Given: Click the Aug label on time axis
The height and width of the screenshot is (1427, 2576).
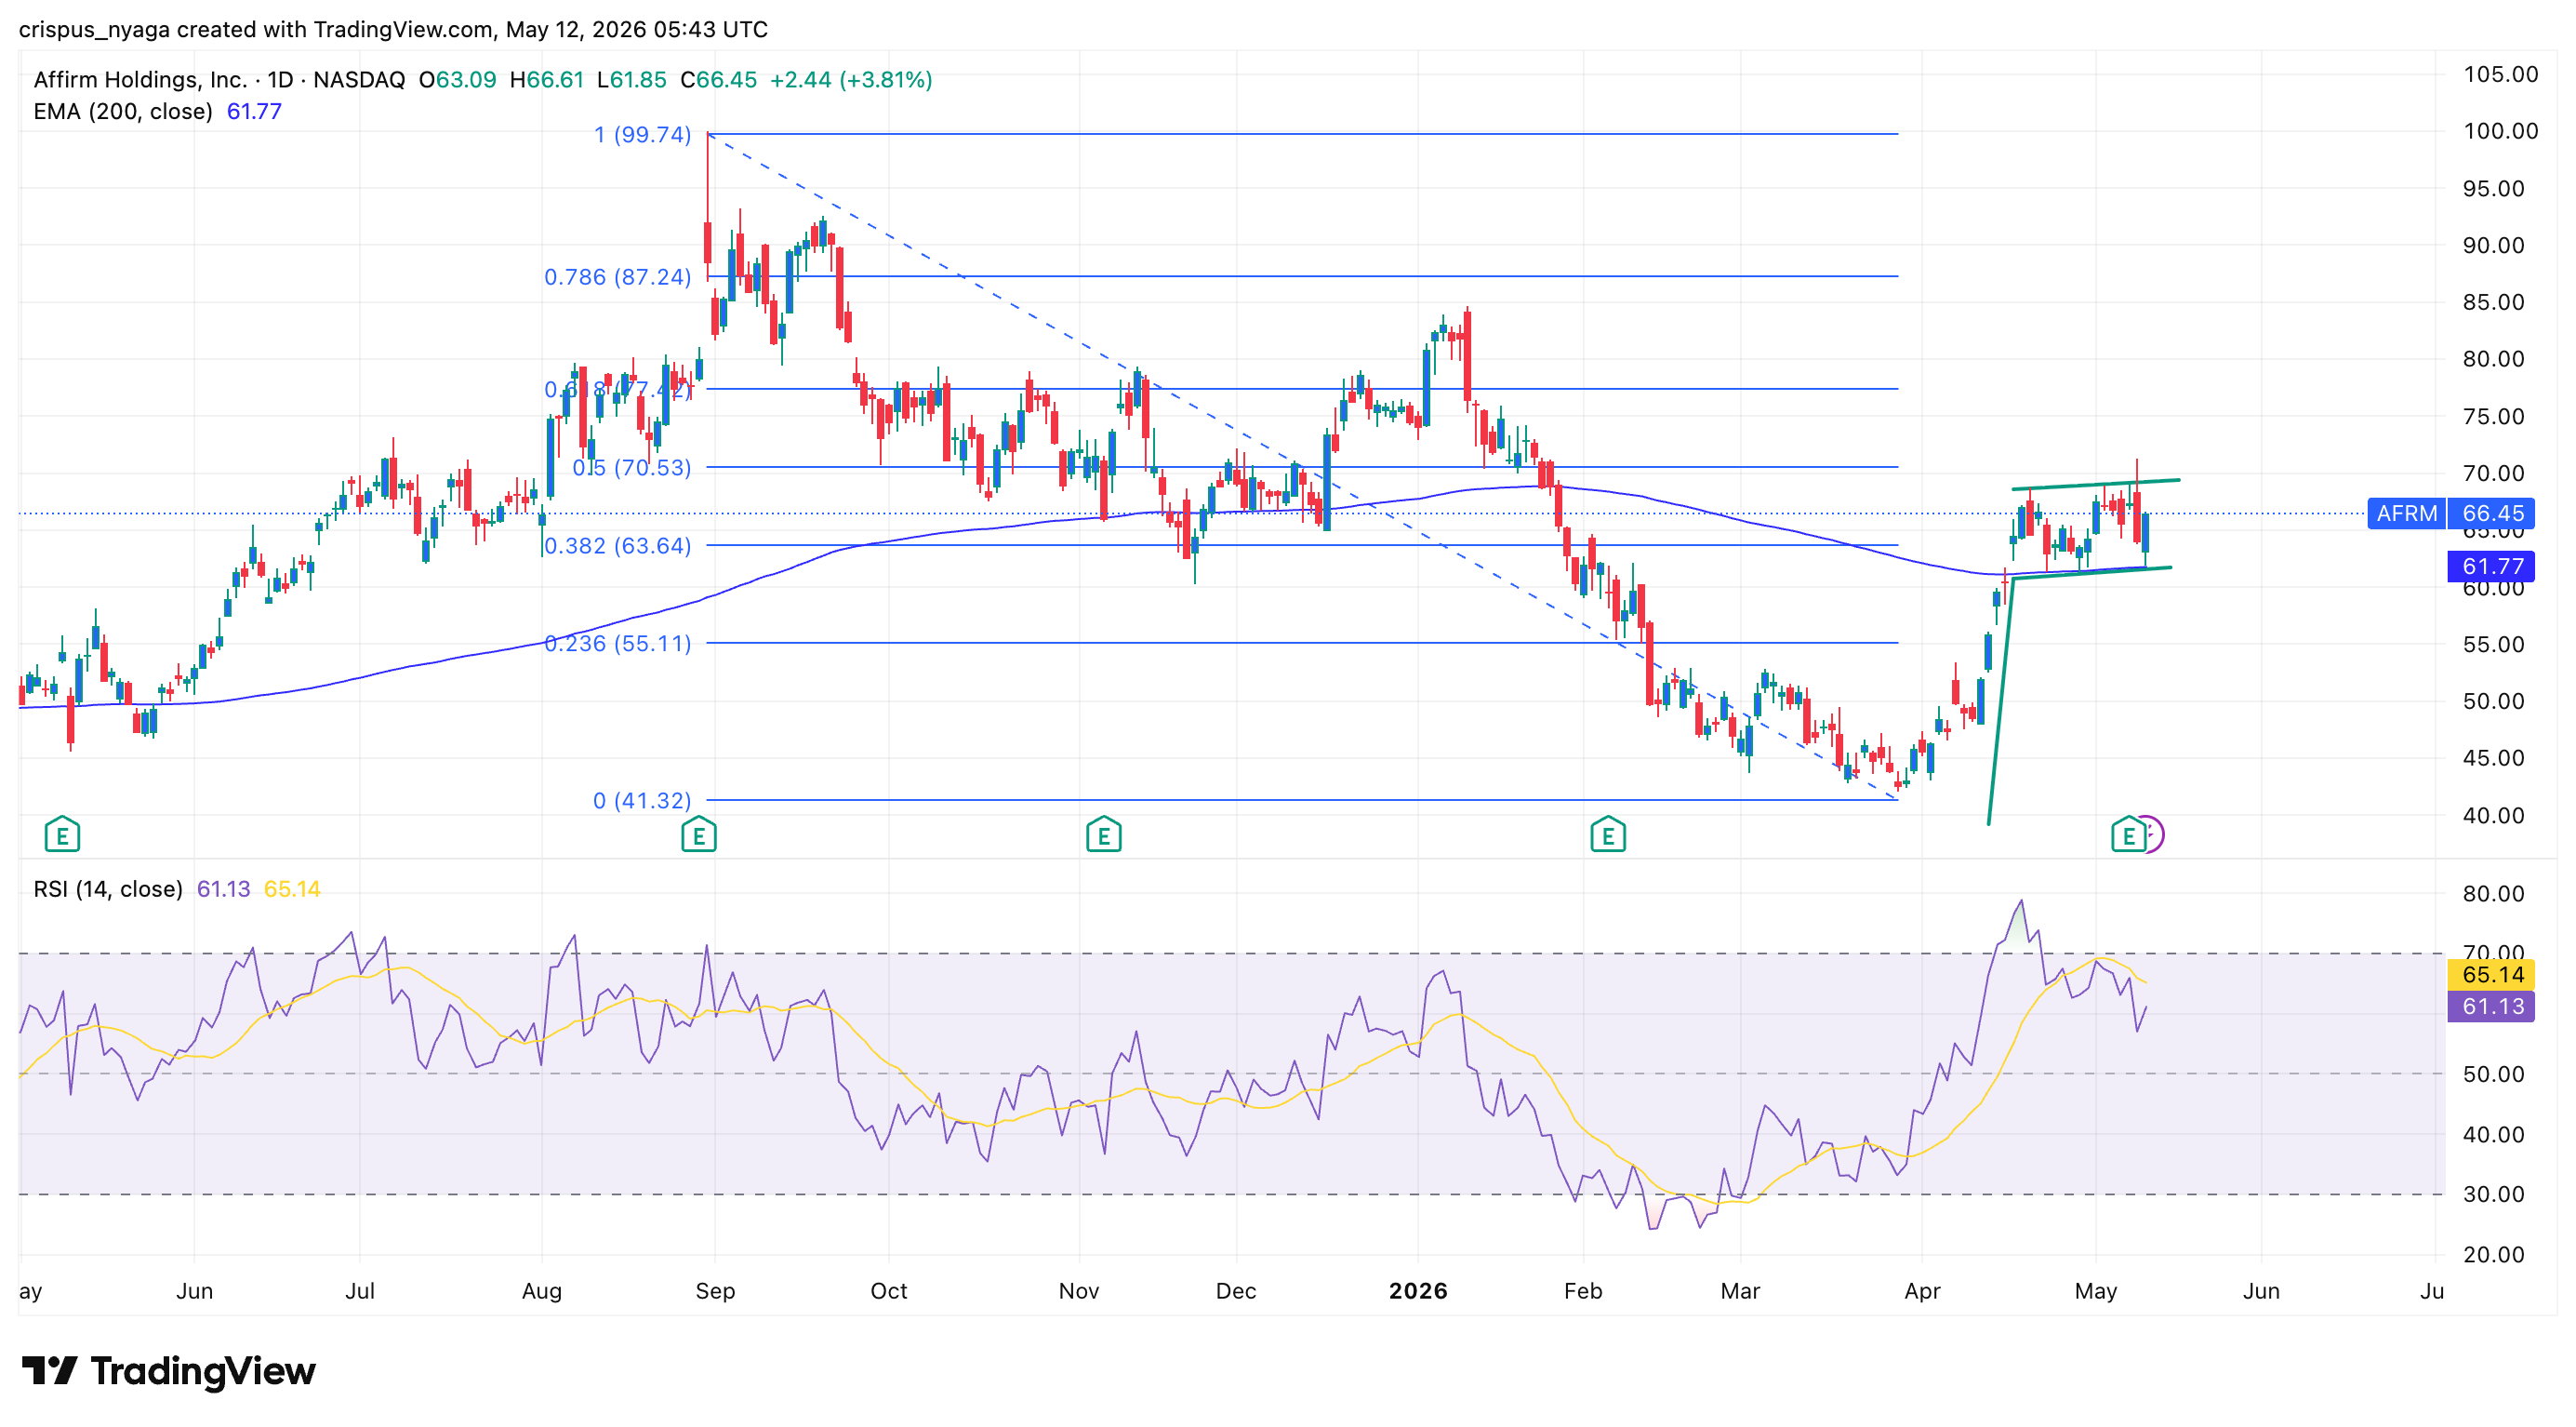Looking at the screenshot, I should 542,1291.
